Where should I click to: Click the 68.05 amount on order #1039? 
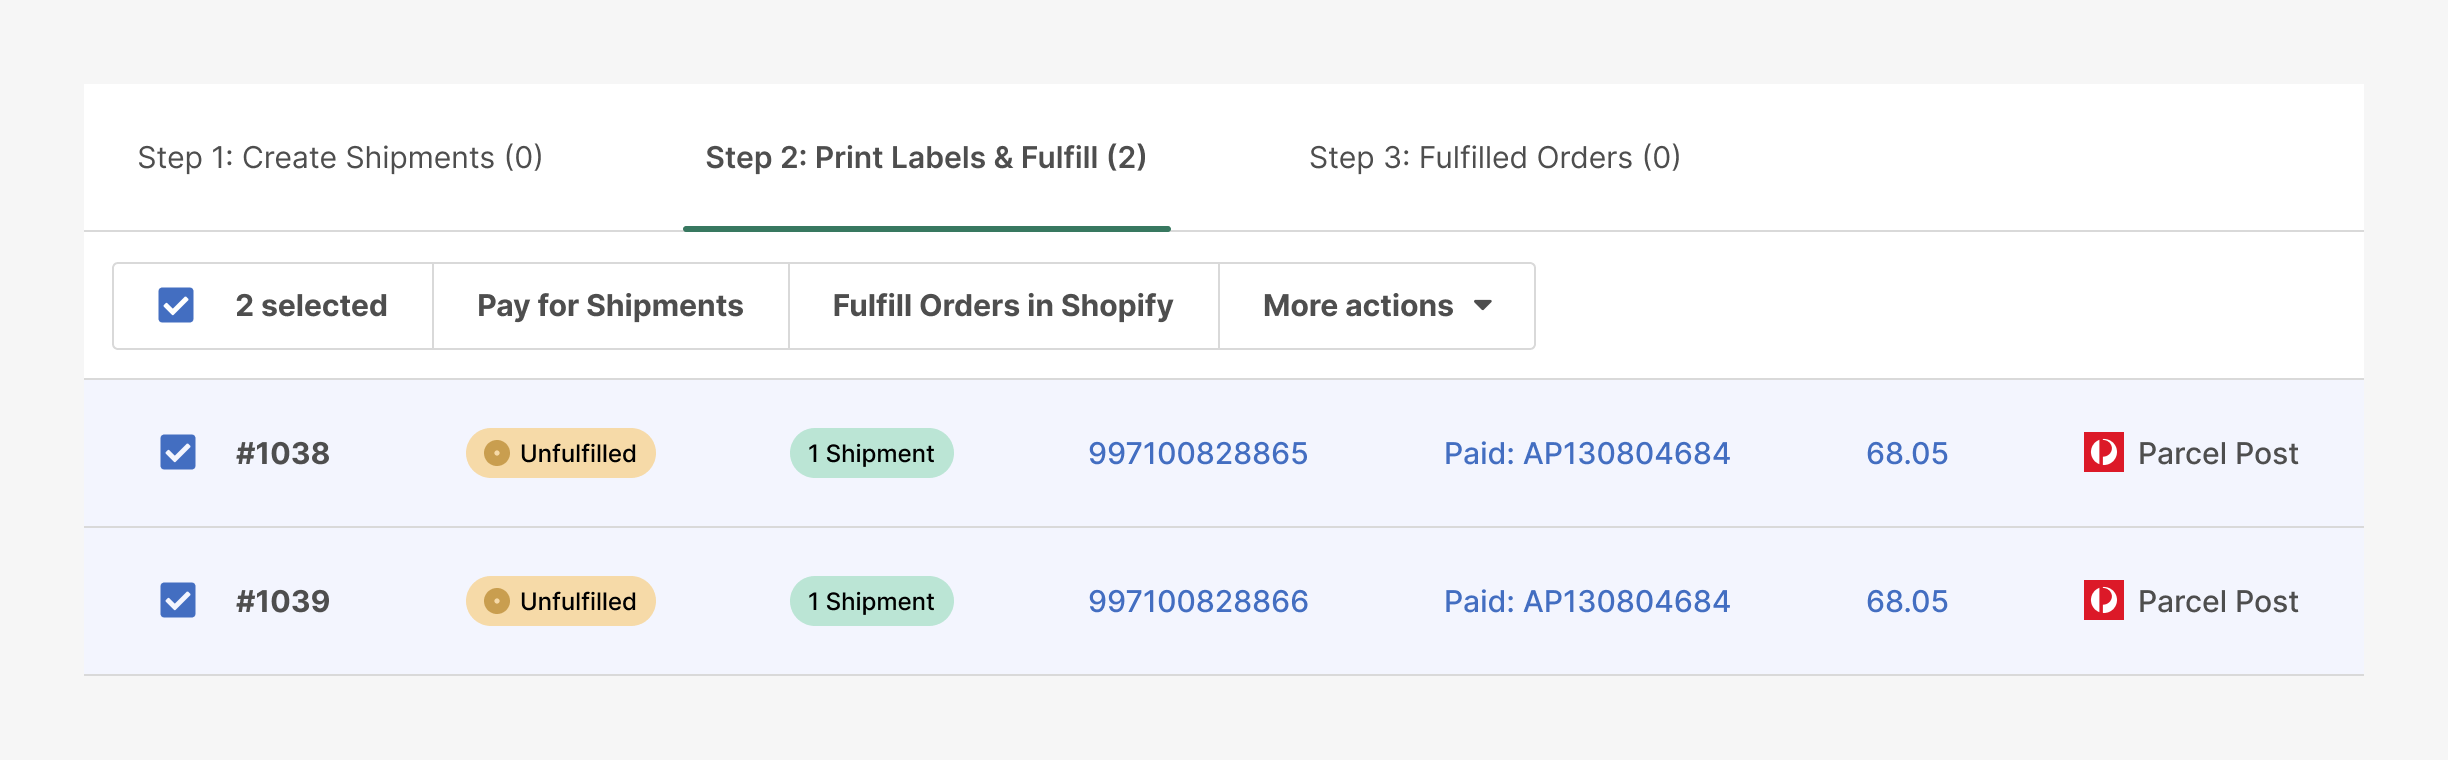coord(1905,601)
